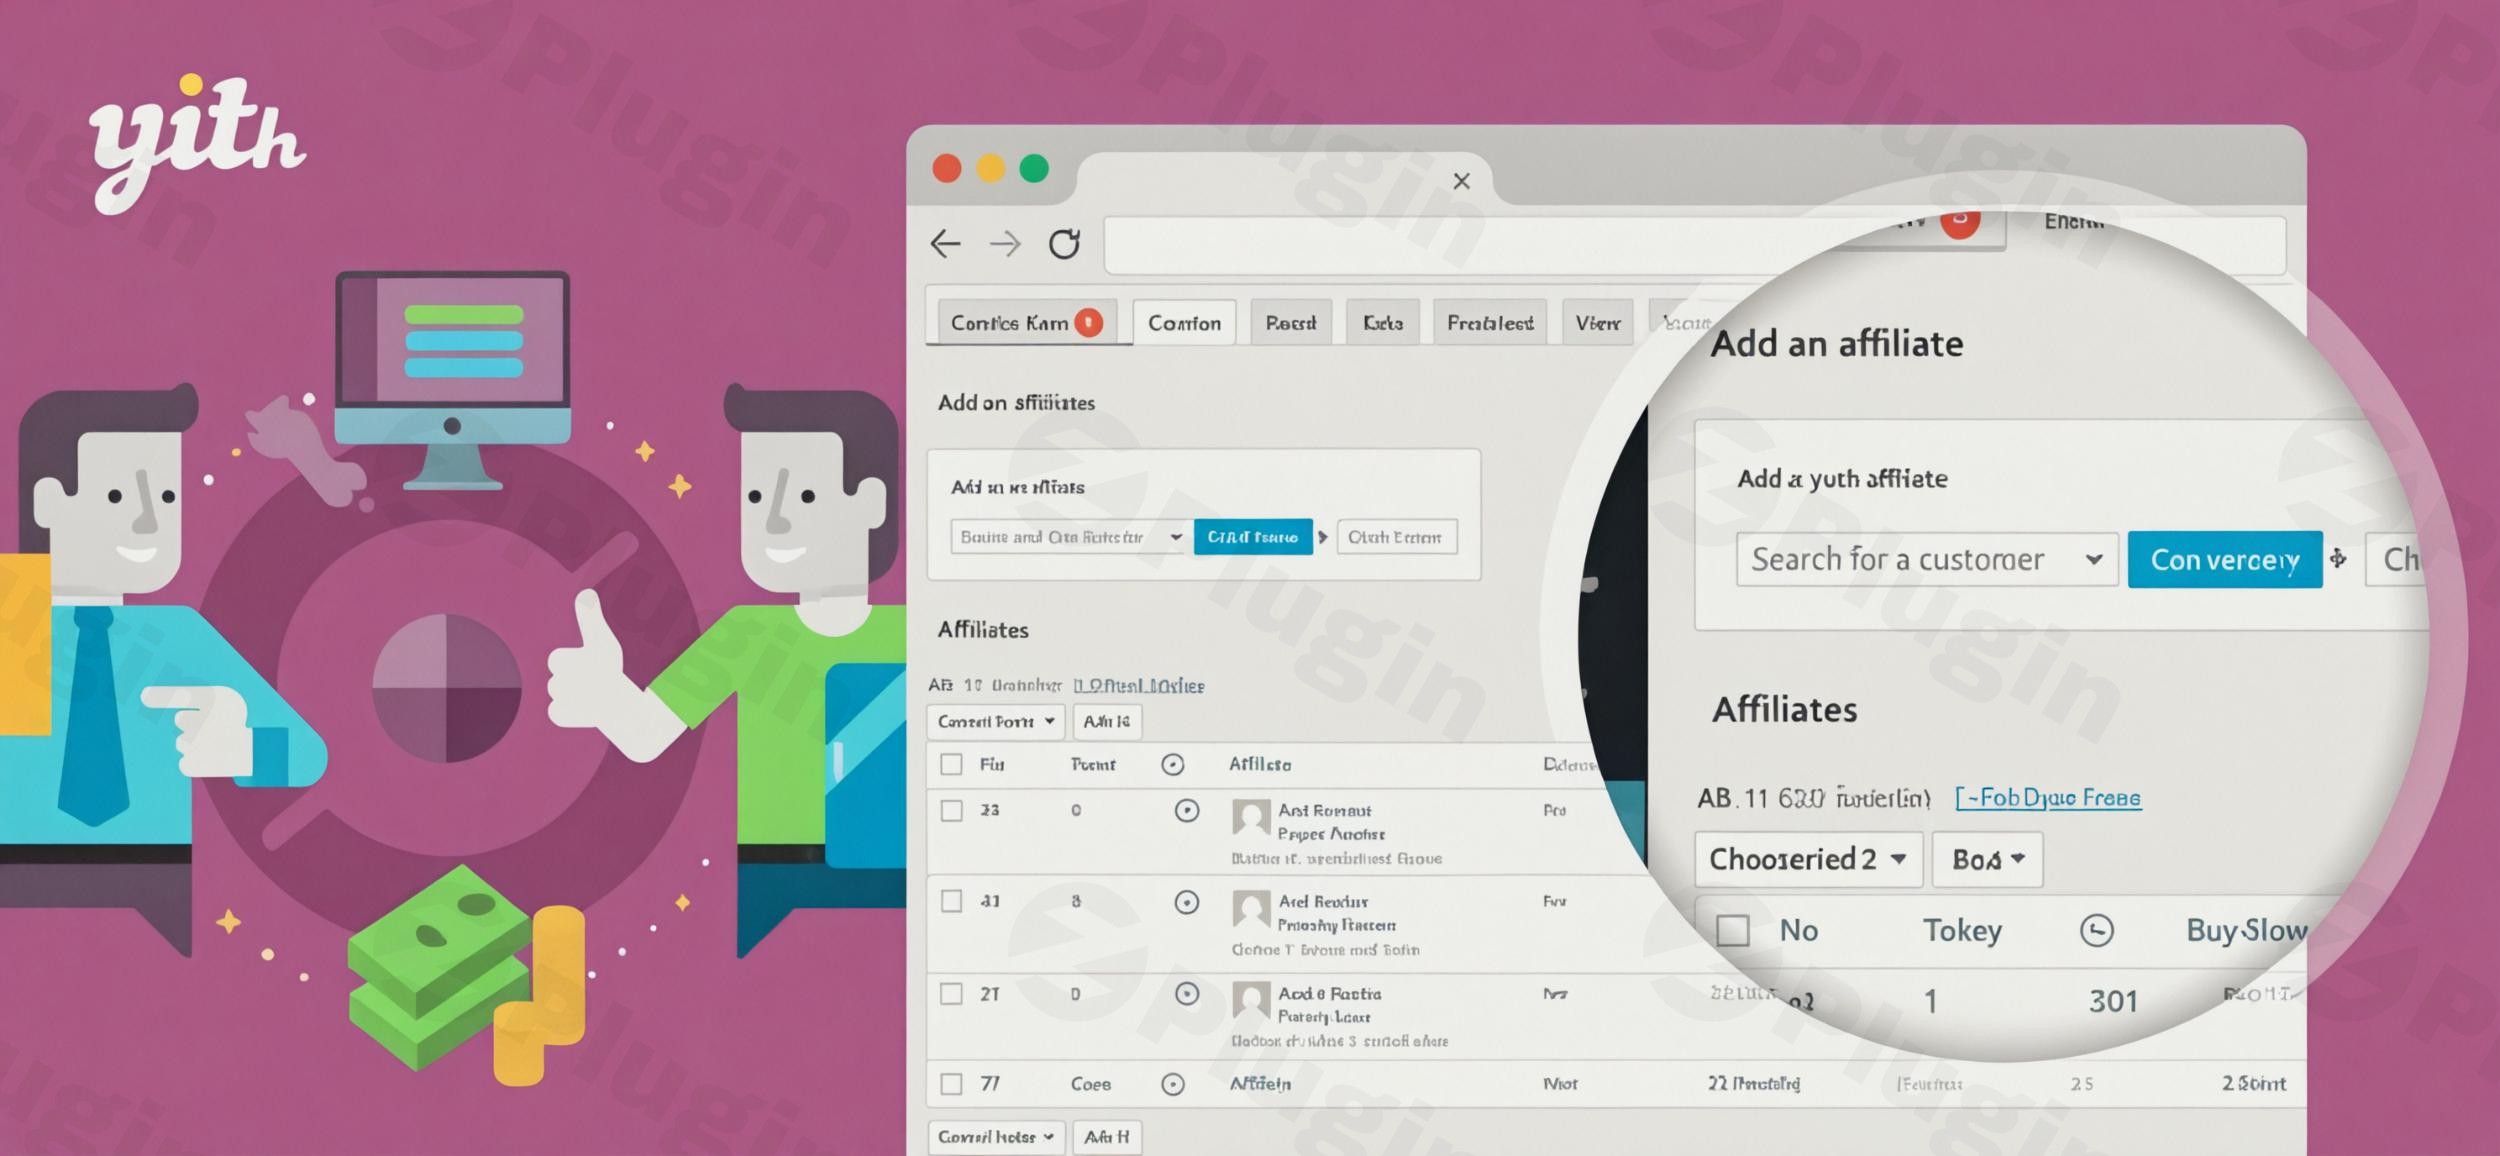Sort by the 'Buy Slow' column header
This screenshot has height=1156, width=2500.
coord(2246,931)
